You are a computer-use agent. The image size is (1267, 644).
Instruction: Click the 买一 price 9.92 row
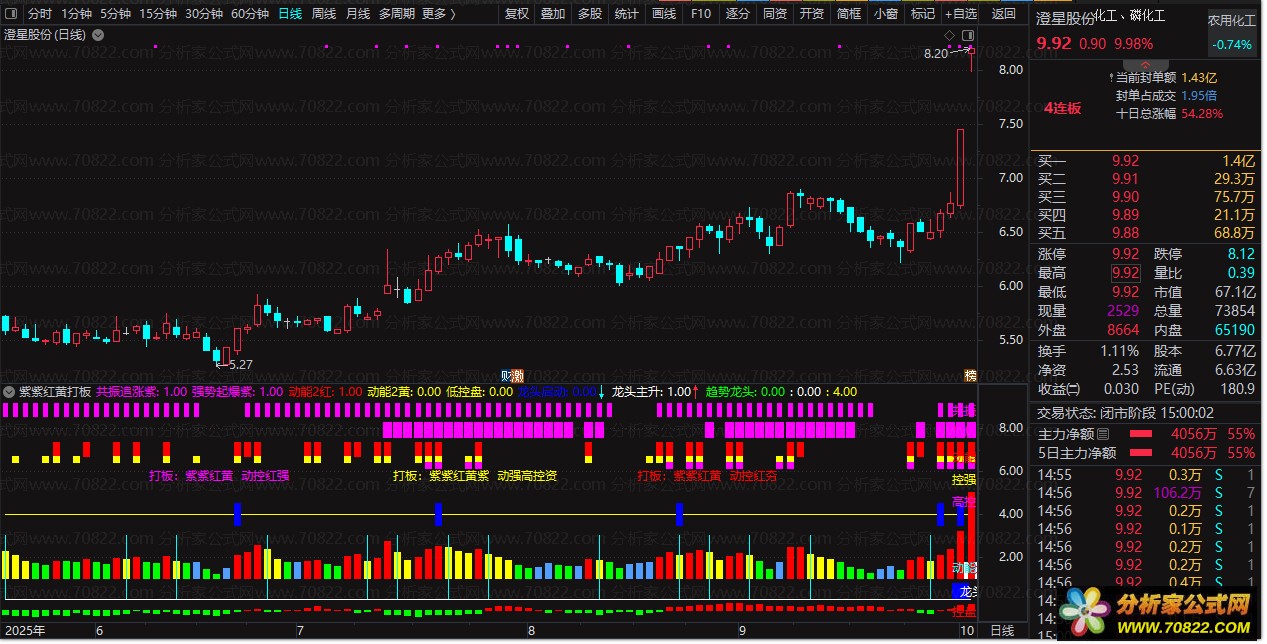(1146, 160)
